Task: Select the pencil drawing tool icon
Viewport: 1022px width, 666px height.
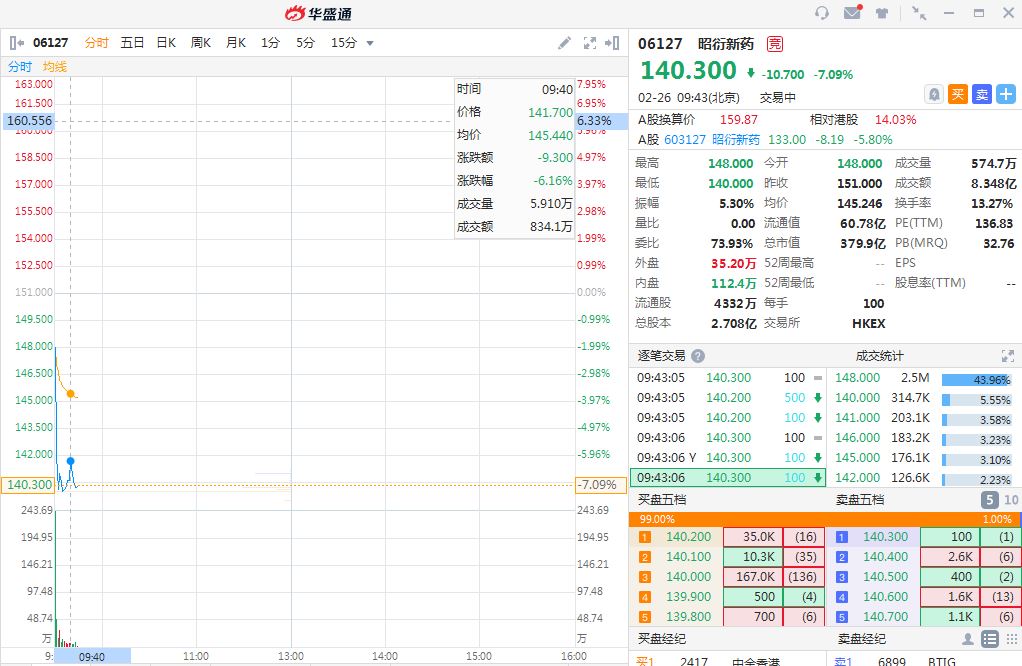Action: pyautogui.click(x=564, y=43)
